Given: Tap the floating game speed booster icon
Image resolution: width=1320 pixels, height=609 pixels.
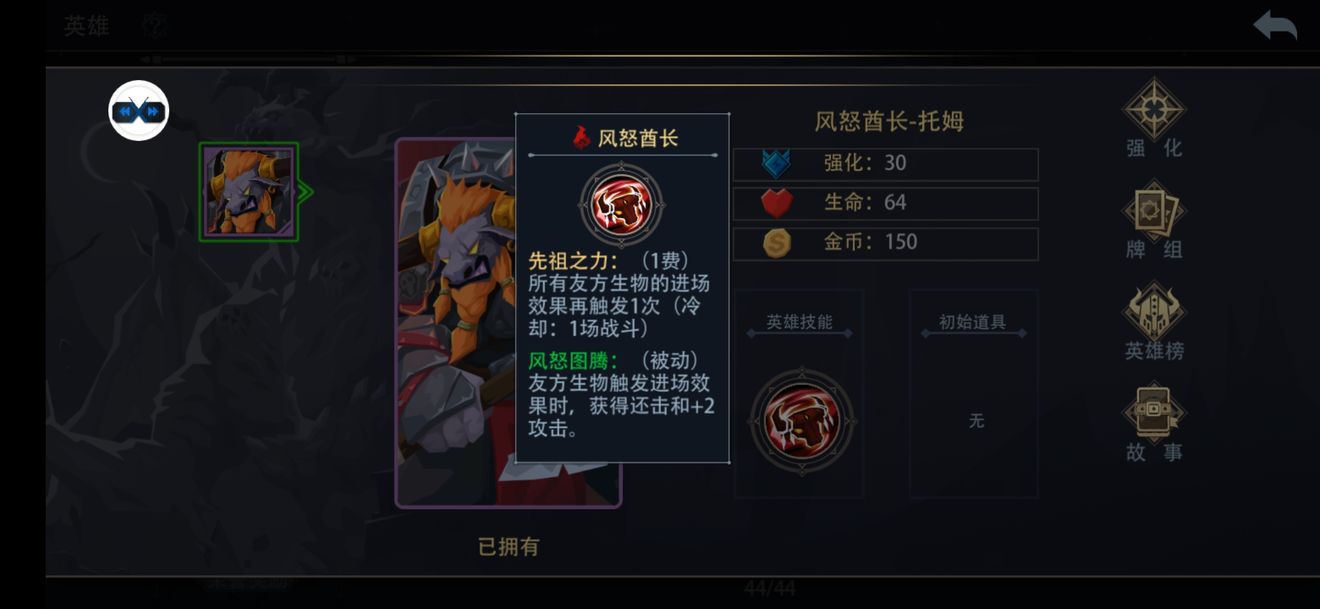Looking at the screenshot, I should click(x=139, y=111).
